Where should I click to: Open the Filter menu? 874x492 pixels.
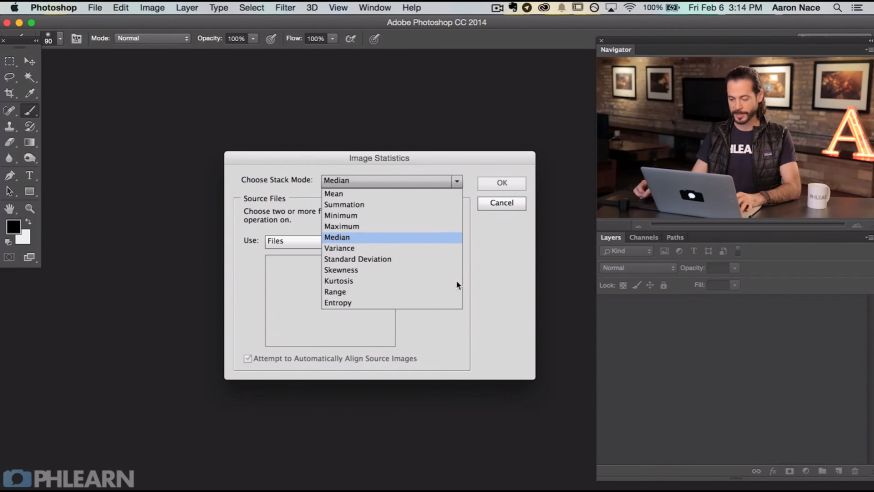(285, 8)
